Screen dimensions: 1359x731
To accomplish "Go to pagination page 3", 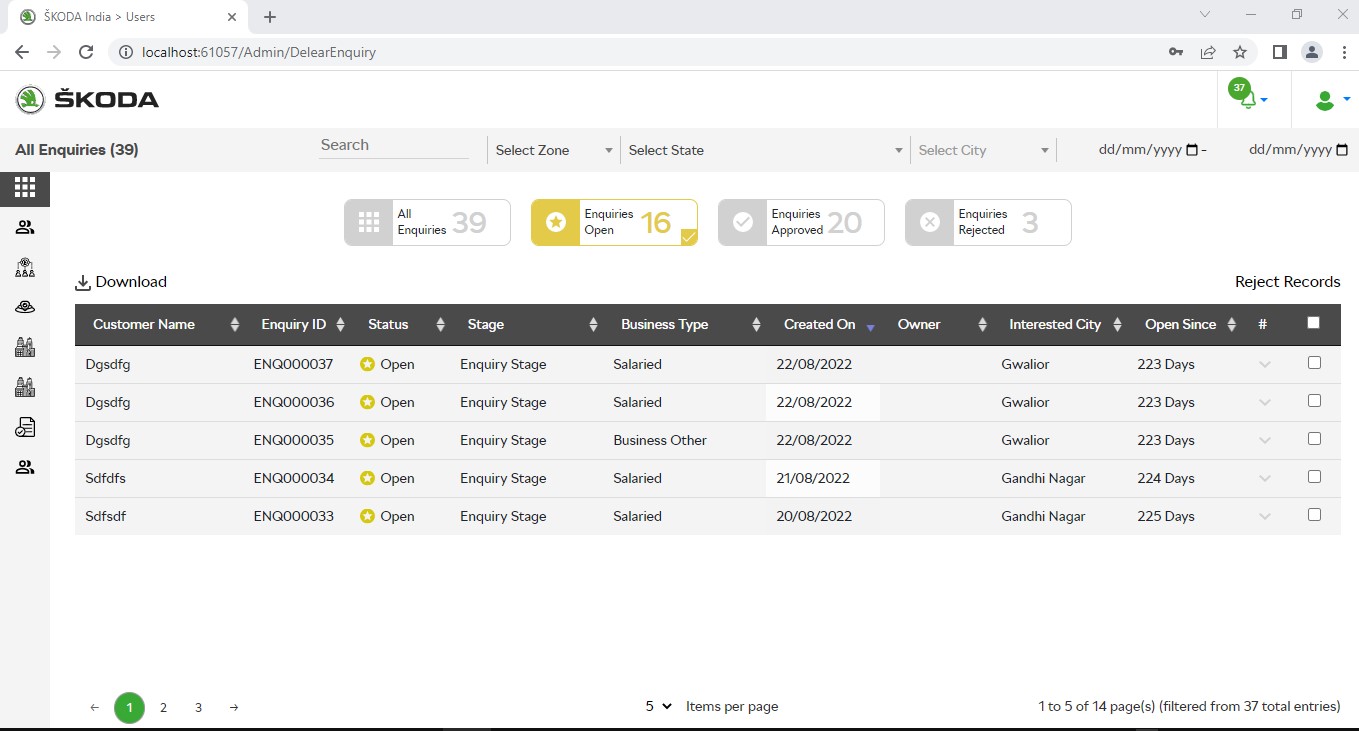I will pyautogui.click(x=199, y=708).
